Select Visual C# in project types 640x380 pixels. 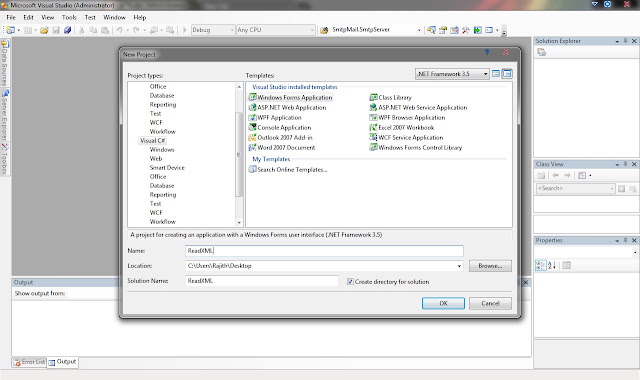pyautogui.click(x=153, y=140)
